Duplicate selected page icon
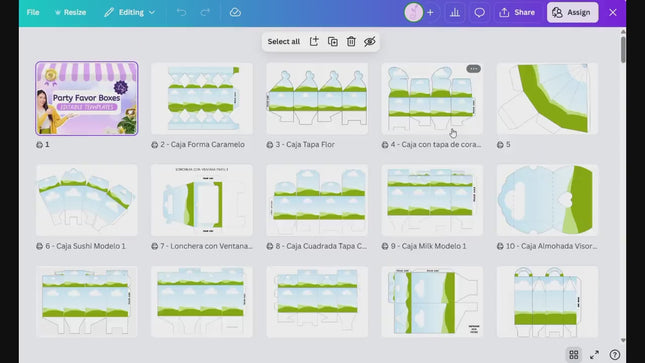This screenshot has width=645, height=363. [x=333, y=42]
